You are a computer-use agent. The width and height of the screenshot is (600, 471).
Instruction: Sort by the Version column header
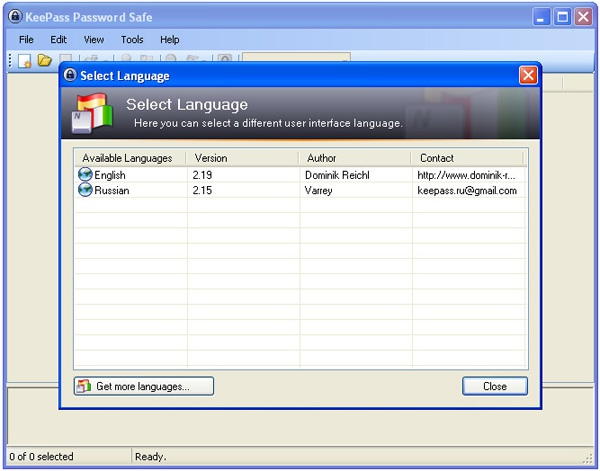pyautogui.click(x=243, y=158)
